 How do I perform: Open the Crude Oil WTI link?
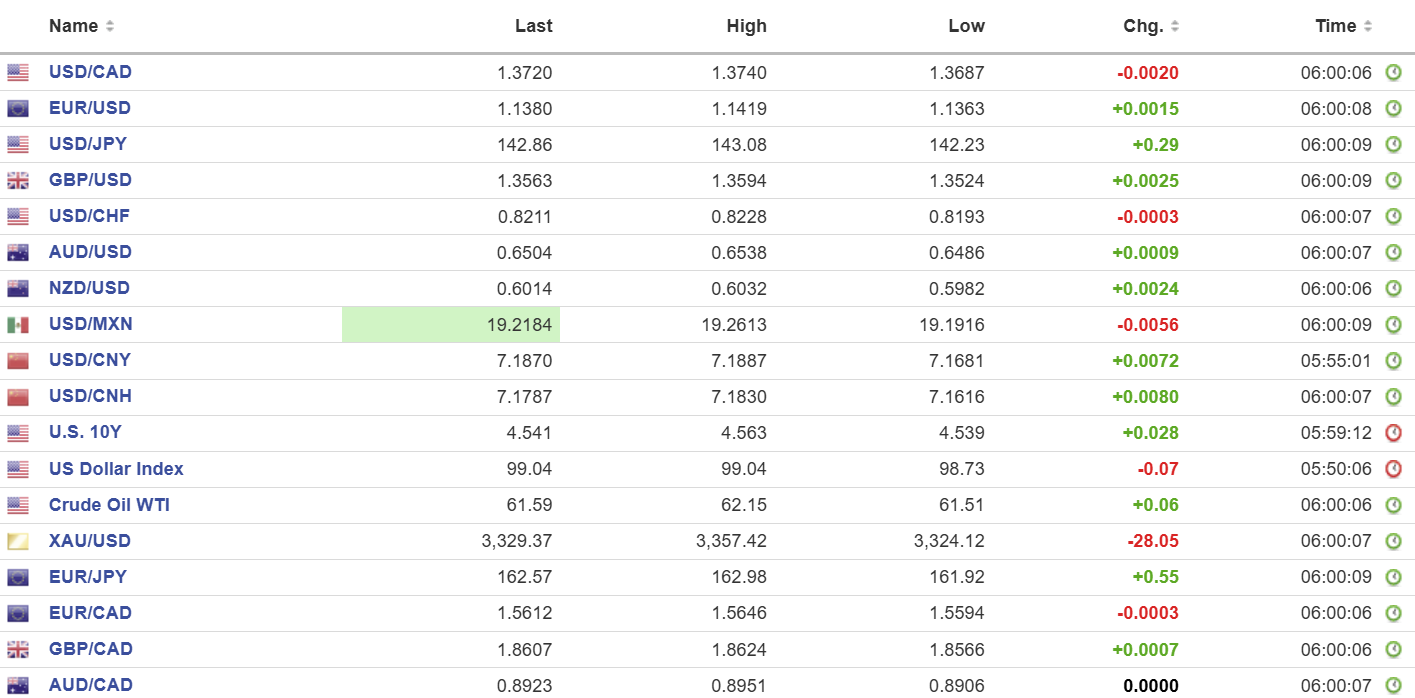click(x=109, y=505)
